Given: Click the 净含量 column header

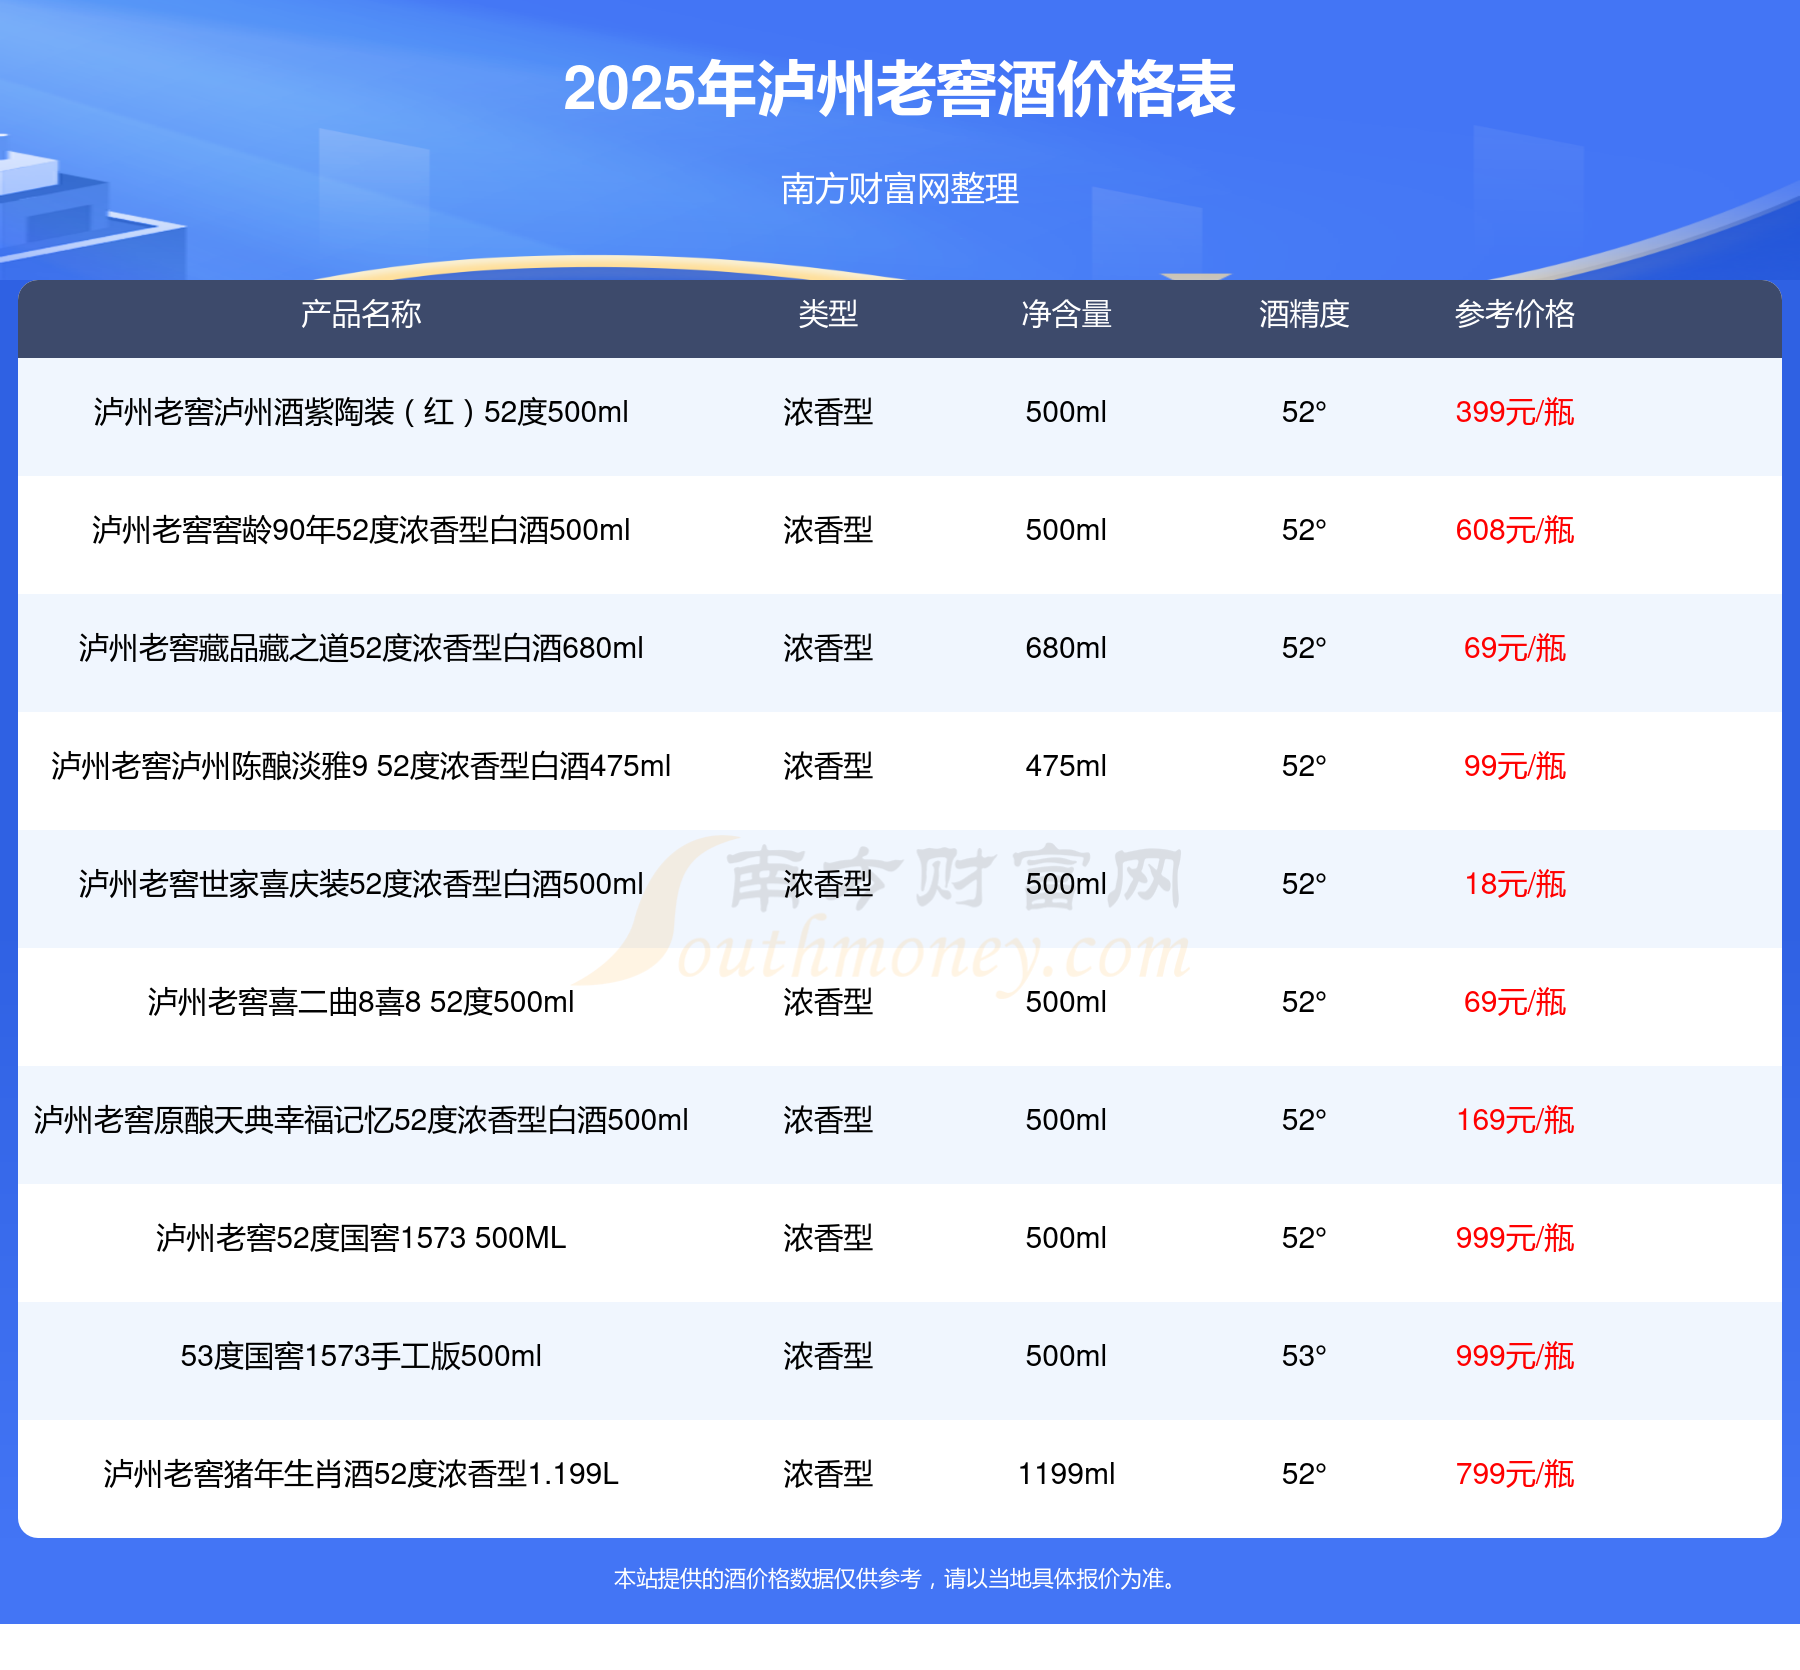Looking at the screenshot, I should click(x=1066, y=314).
